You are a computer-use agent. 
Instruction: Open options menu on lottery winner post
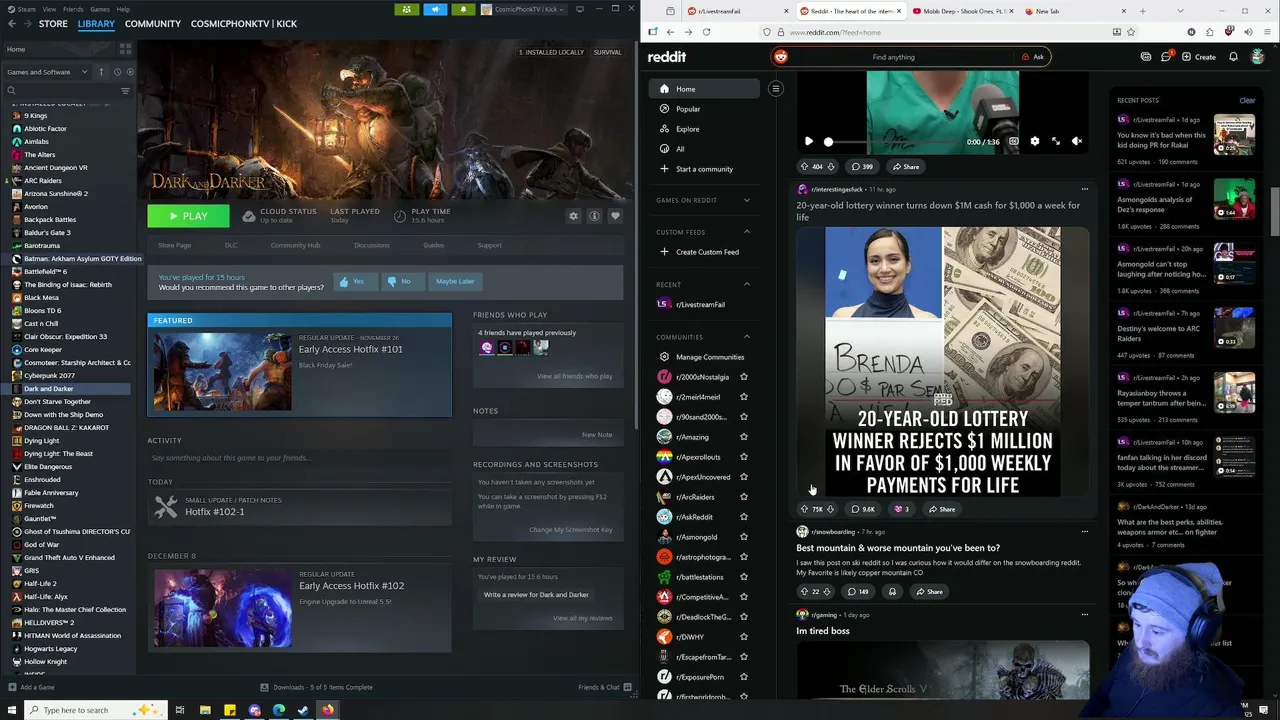pyautogui.click(x=1084, y=189)
